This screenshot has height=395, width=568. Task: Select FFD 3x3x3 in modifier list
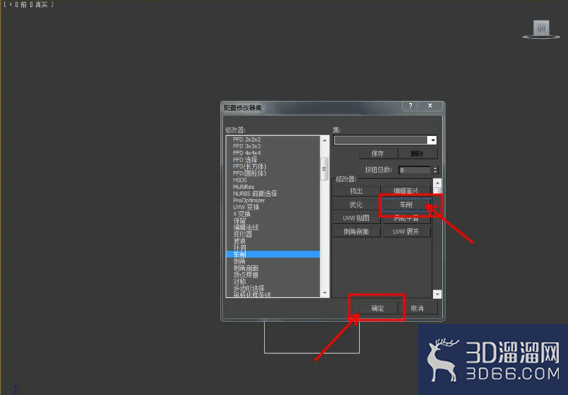pos(247,146)
